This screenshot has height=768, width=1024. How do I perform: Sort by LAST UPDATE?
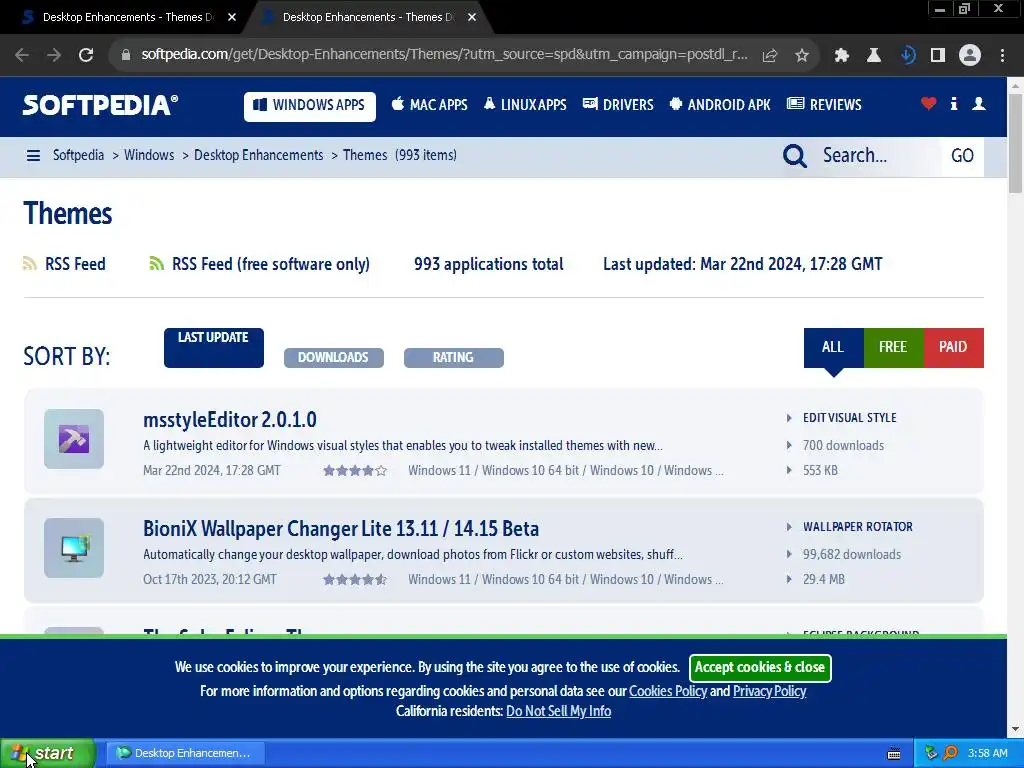tap(214, 347)
